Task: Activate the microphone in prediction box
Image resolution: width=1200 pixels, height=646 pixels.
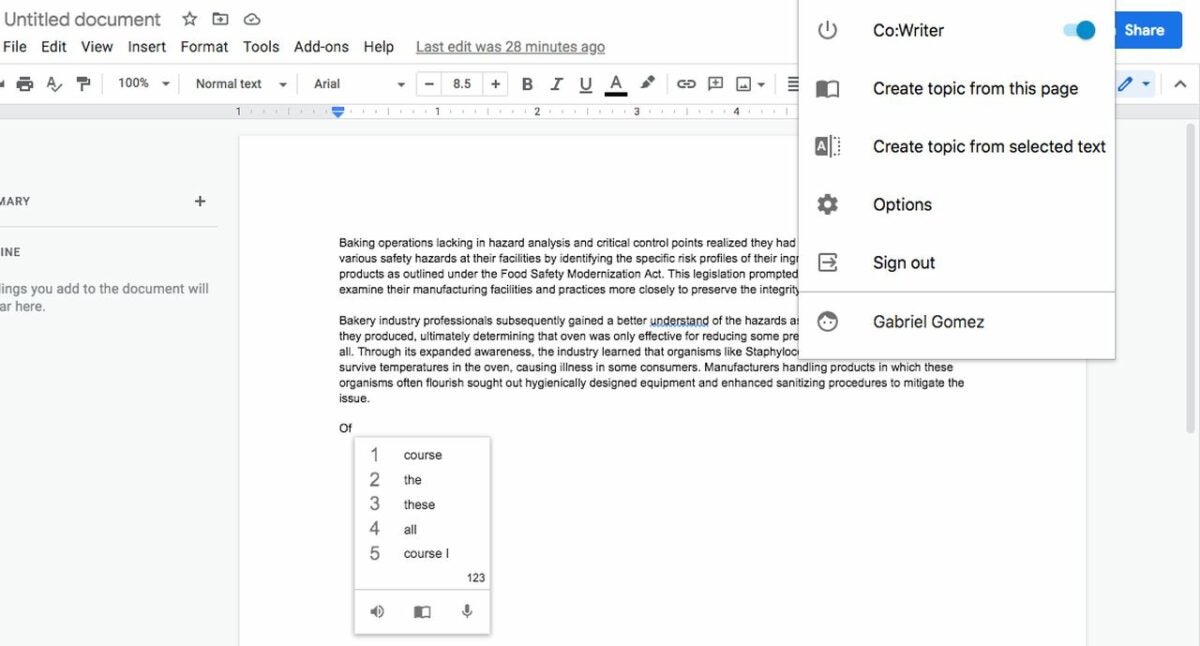Action: 466,611
